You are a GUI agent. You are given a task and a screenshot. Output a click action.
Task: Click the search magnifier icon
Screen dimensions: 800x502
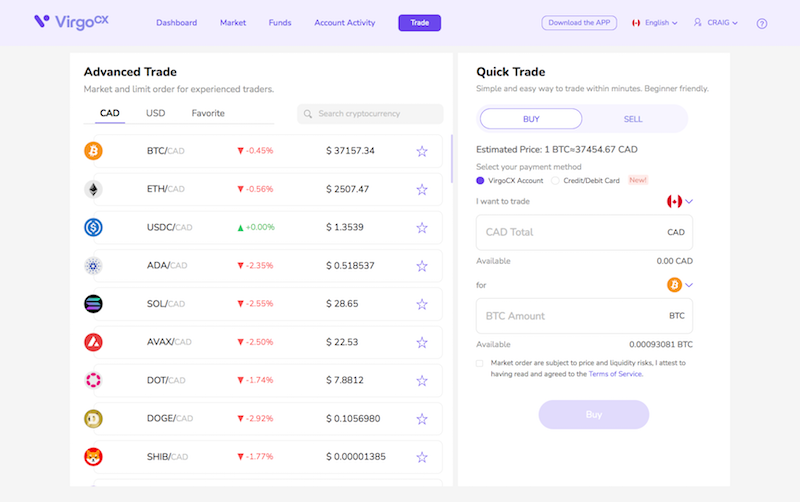(x=308, y=114)
